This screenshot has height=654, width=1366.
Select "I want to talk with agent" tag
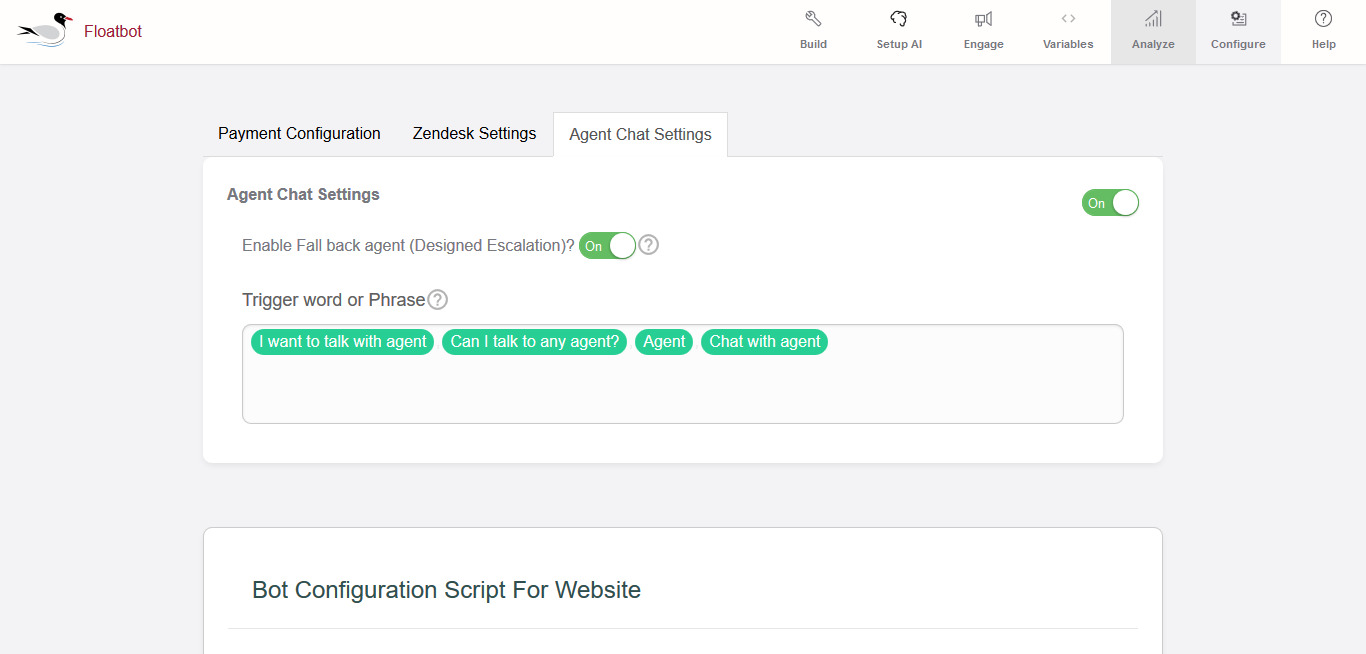coord(343,342)
